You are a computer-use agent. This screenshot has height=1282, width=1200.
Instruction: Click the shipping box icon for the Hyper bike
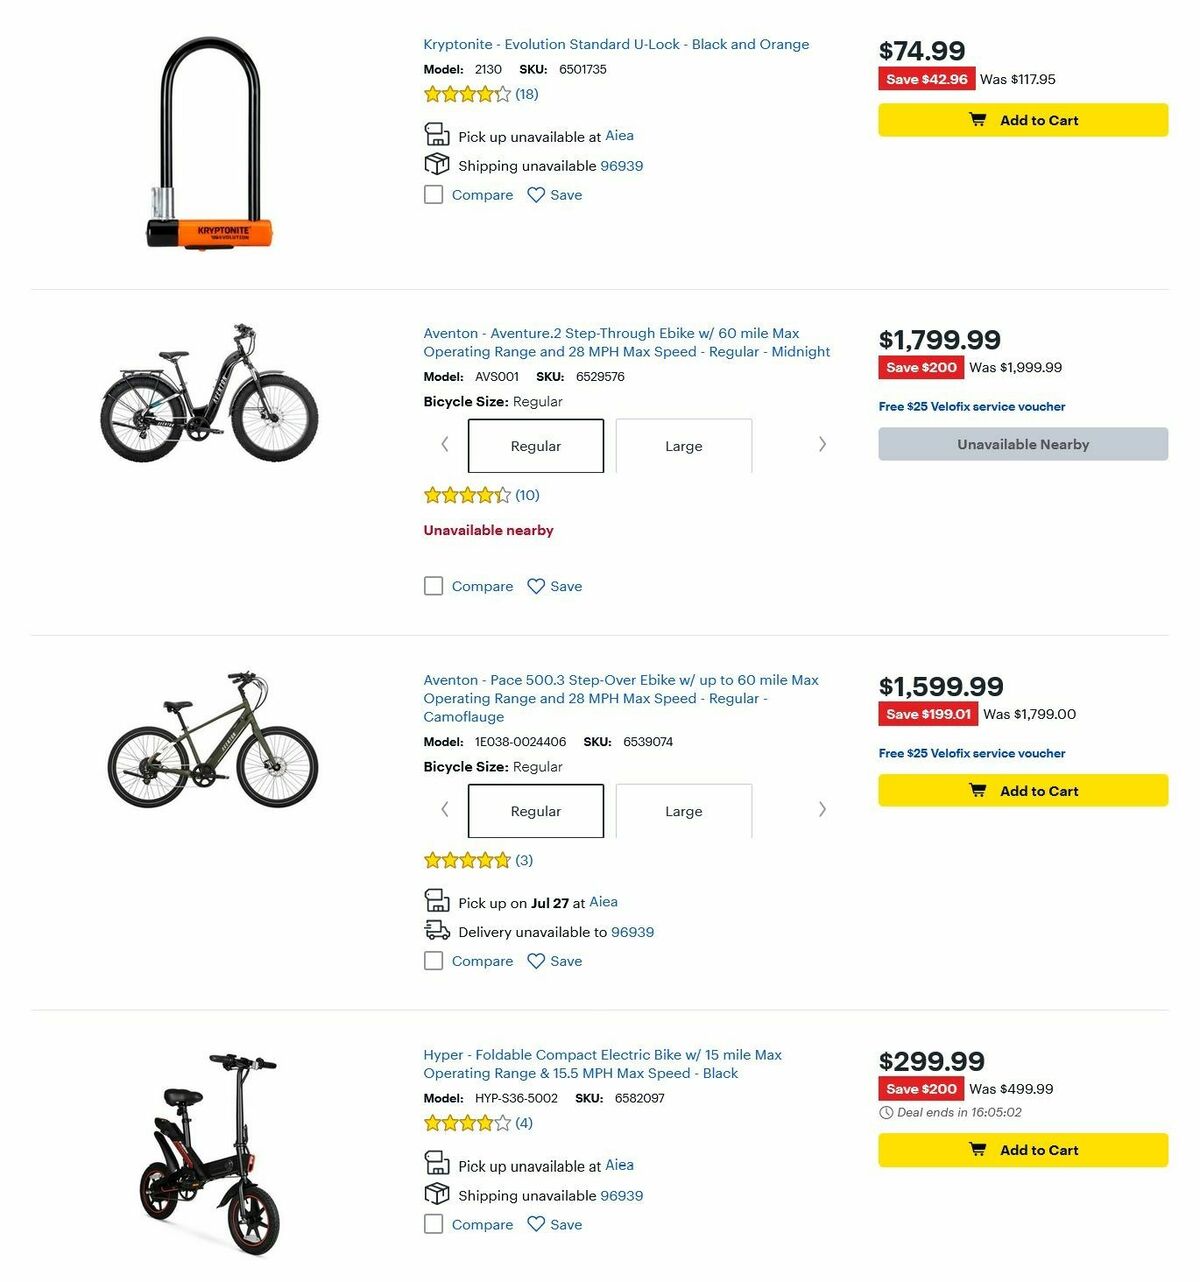437,1193
